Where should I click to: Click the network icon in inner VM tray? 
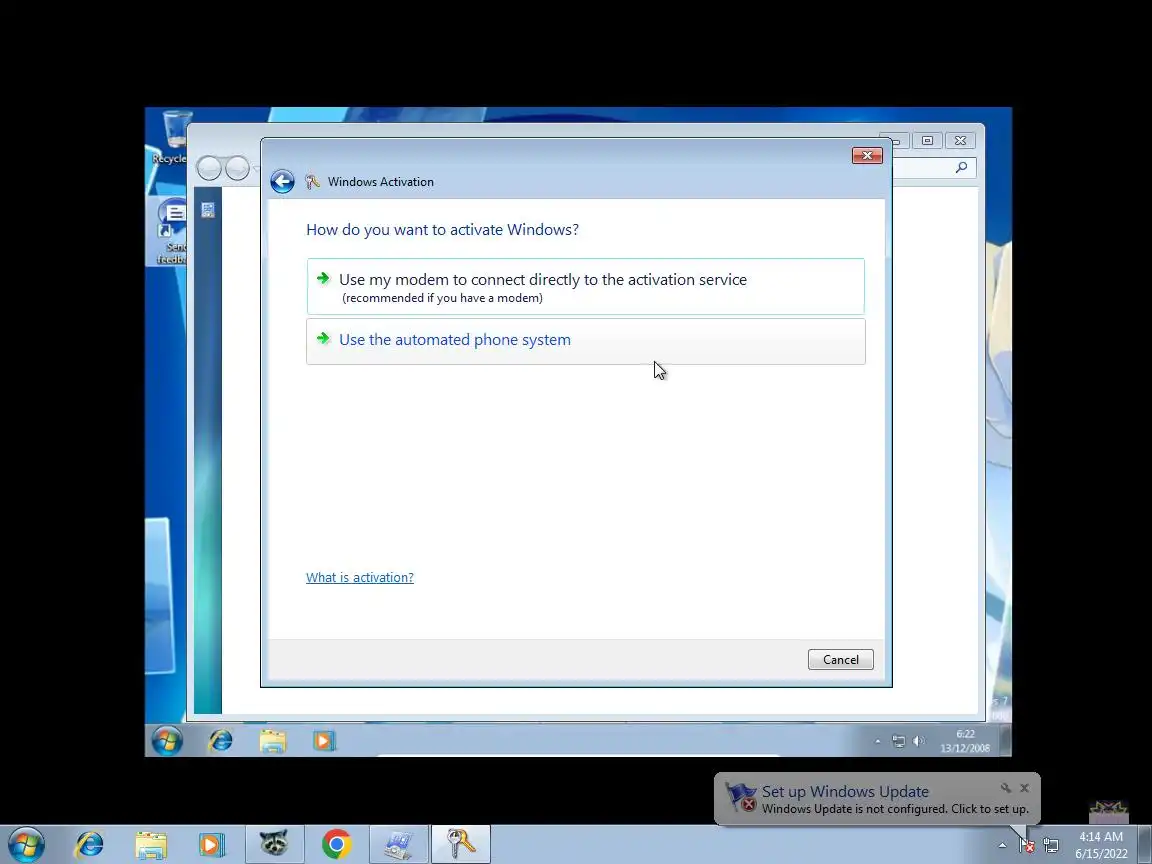pyautogui.click(x=899, y=741)
